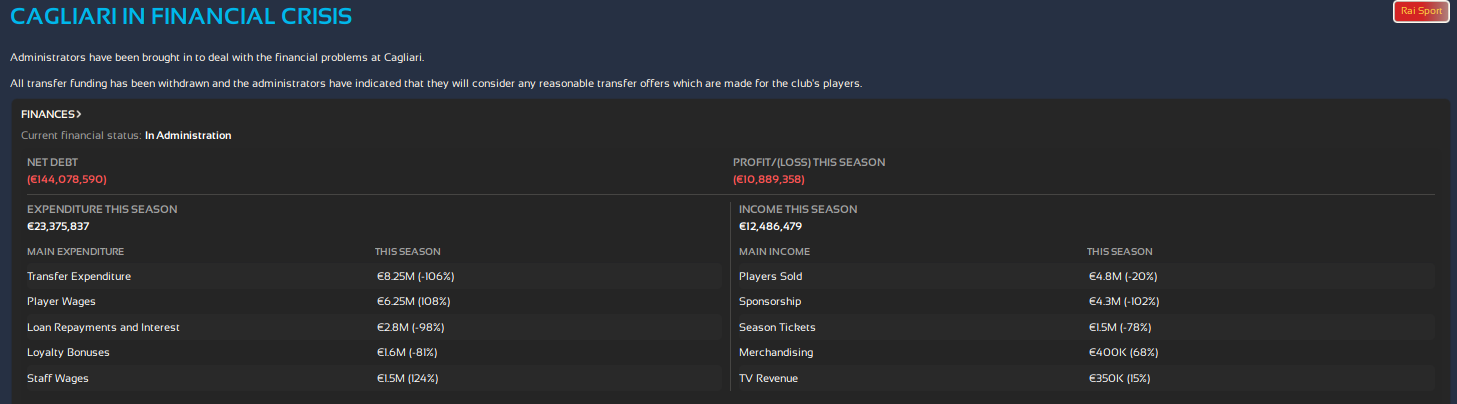Viewport: 1457px width, 404px height.
Task: Click the Sponsorship income row
Action: point(1084,301)
